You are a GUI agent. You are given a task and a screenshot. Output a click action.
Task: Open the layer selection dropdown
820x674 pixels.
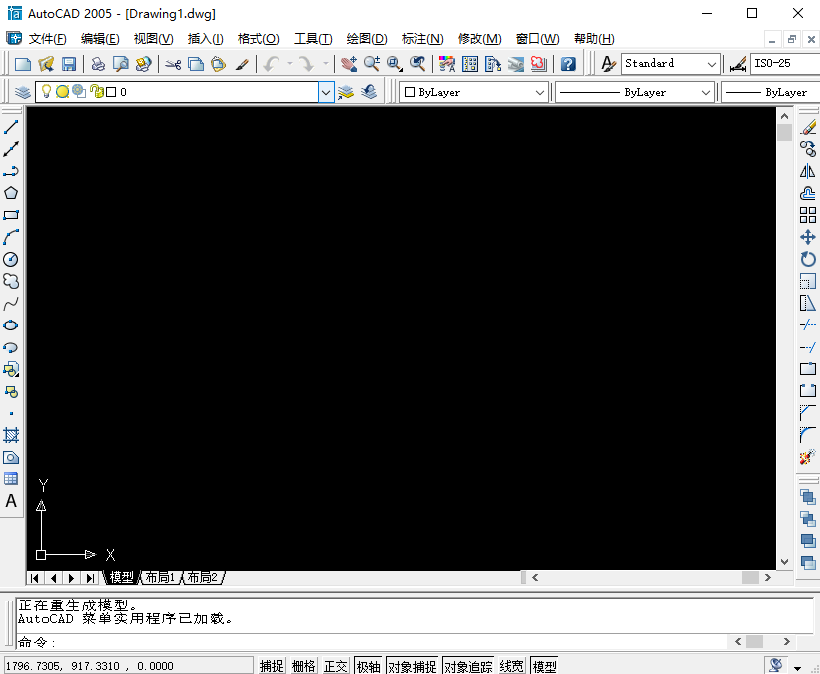coord(326,92)
